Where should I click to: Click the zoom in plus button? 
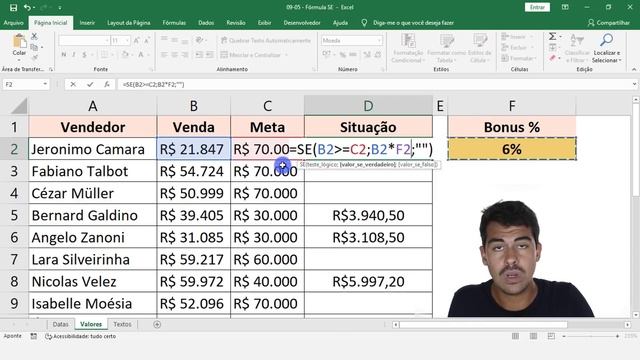(x=618, y=336)
